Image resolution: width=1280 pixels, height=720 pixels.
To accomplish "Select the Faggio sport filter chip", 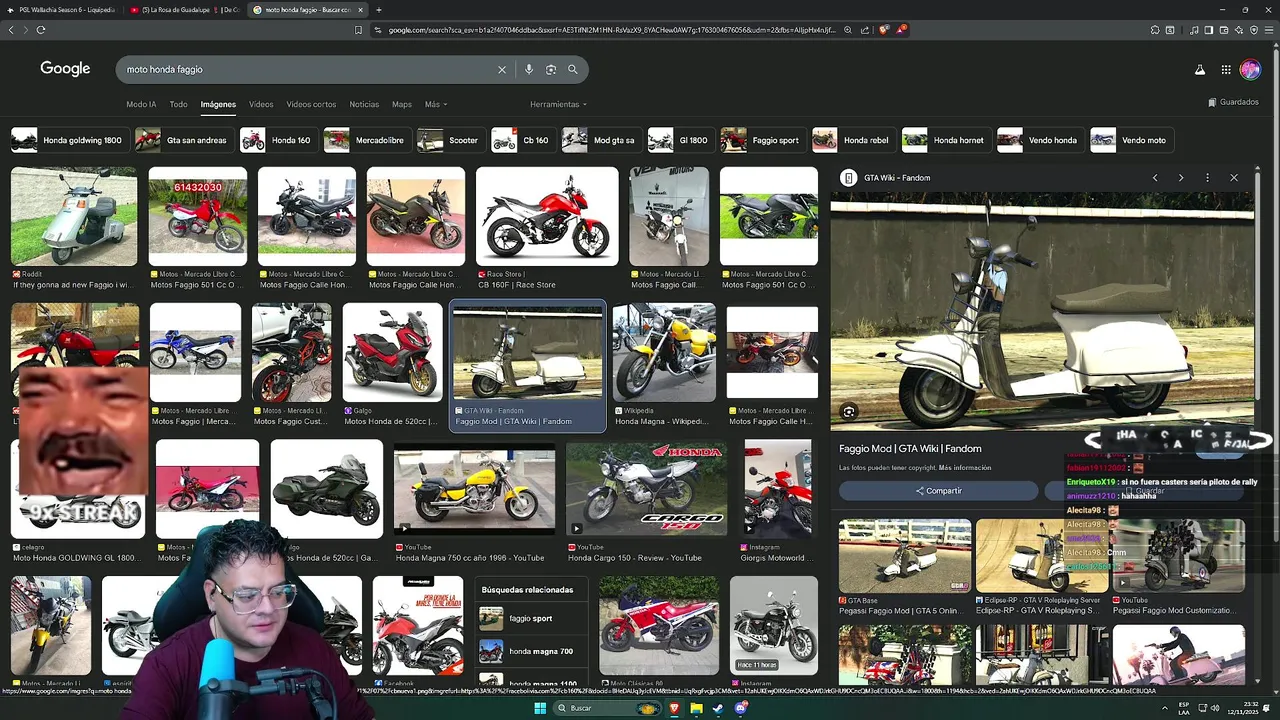I will 762,140.
